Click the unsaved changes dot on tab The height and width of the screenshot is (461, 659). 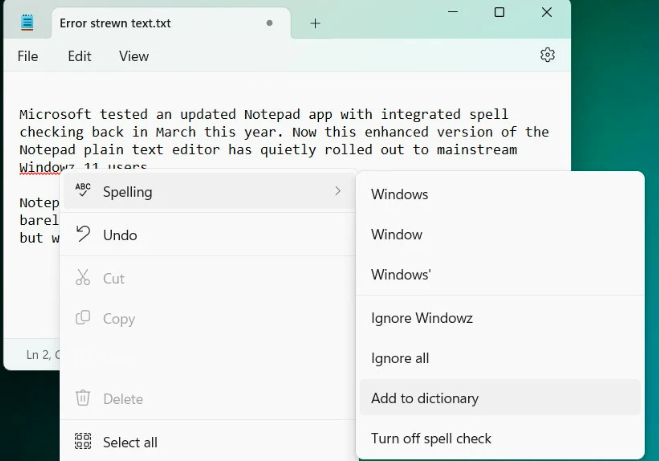coord(269,23)
